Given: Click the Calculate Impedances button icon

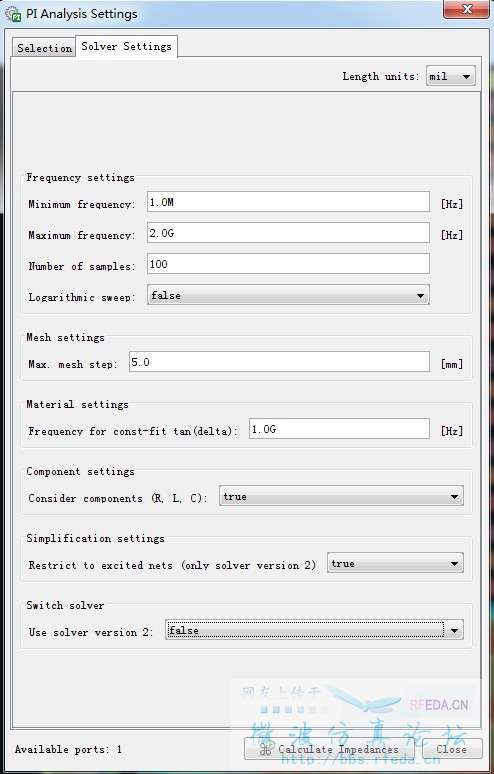Looking at the screenshot, I should tap(266, 749).
